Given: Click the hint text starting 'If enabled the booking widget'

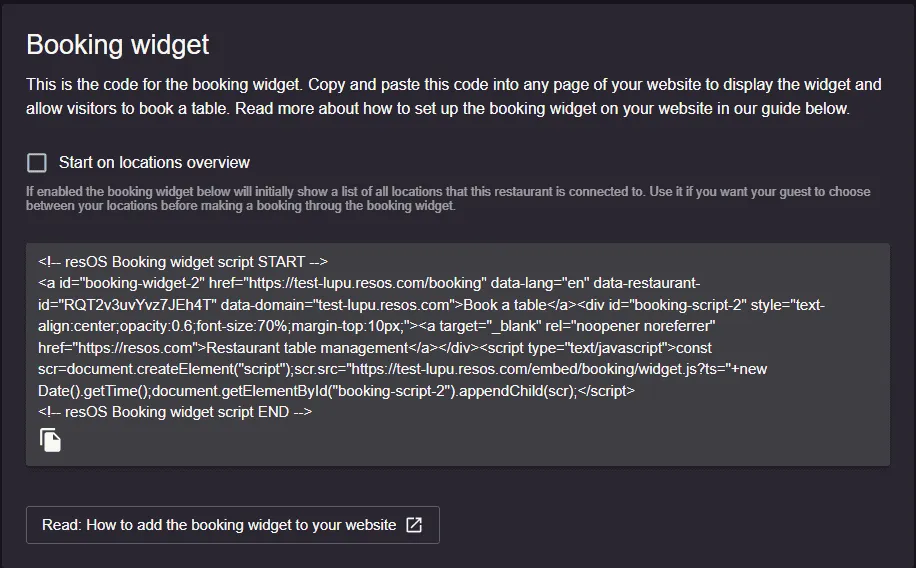Looking at the screenshot, I should pos(448,199).
